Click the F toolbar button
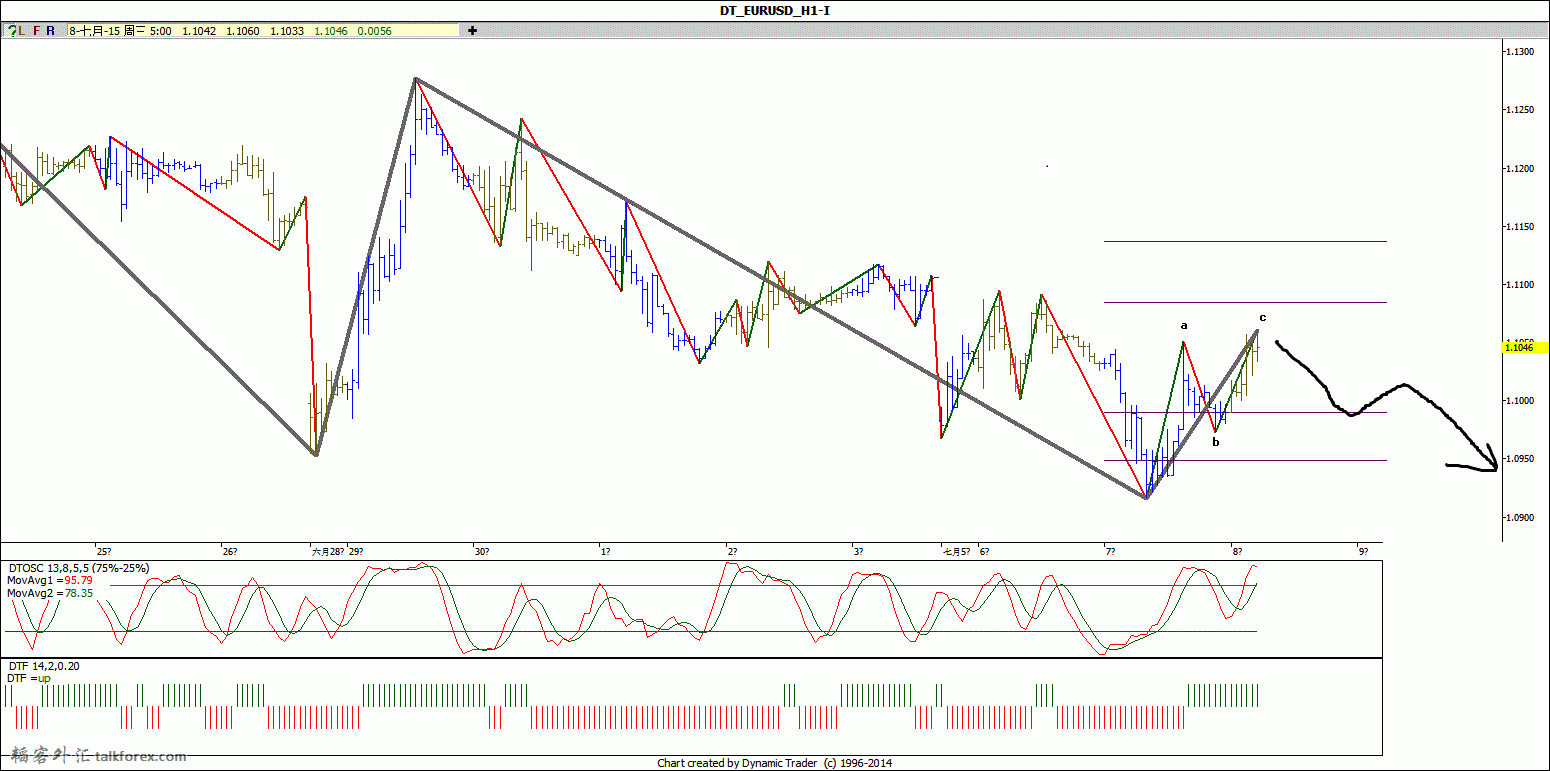Screen dimensions: 1550x771 click(x=36, y=30)
